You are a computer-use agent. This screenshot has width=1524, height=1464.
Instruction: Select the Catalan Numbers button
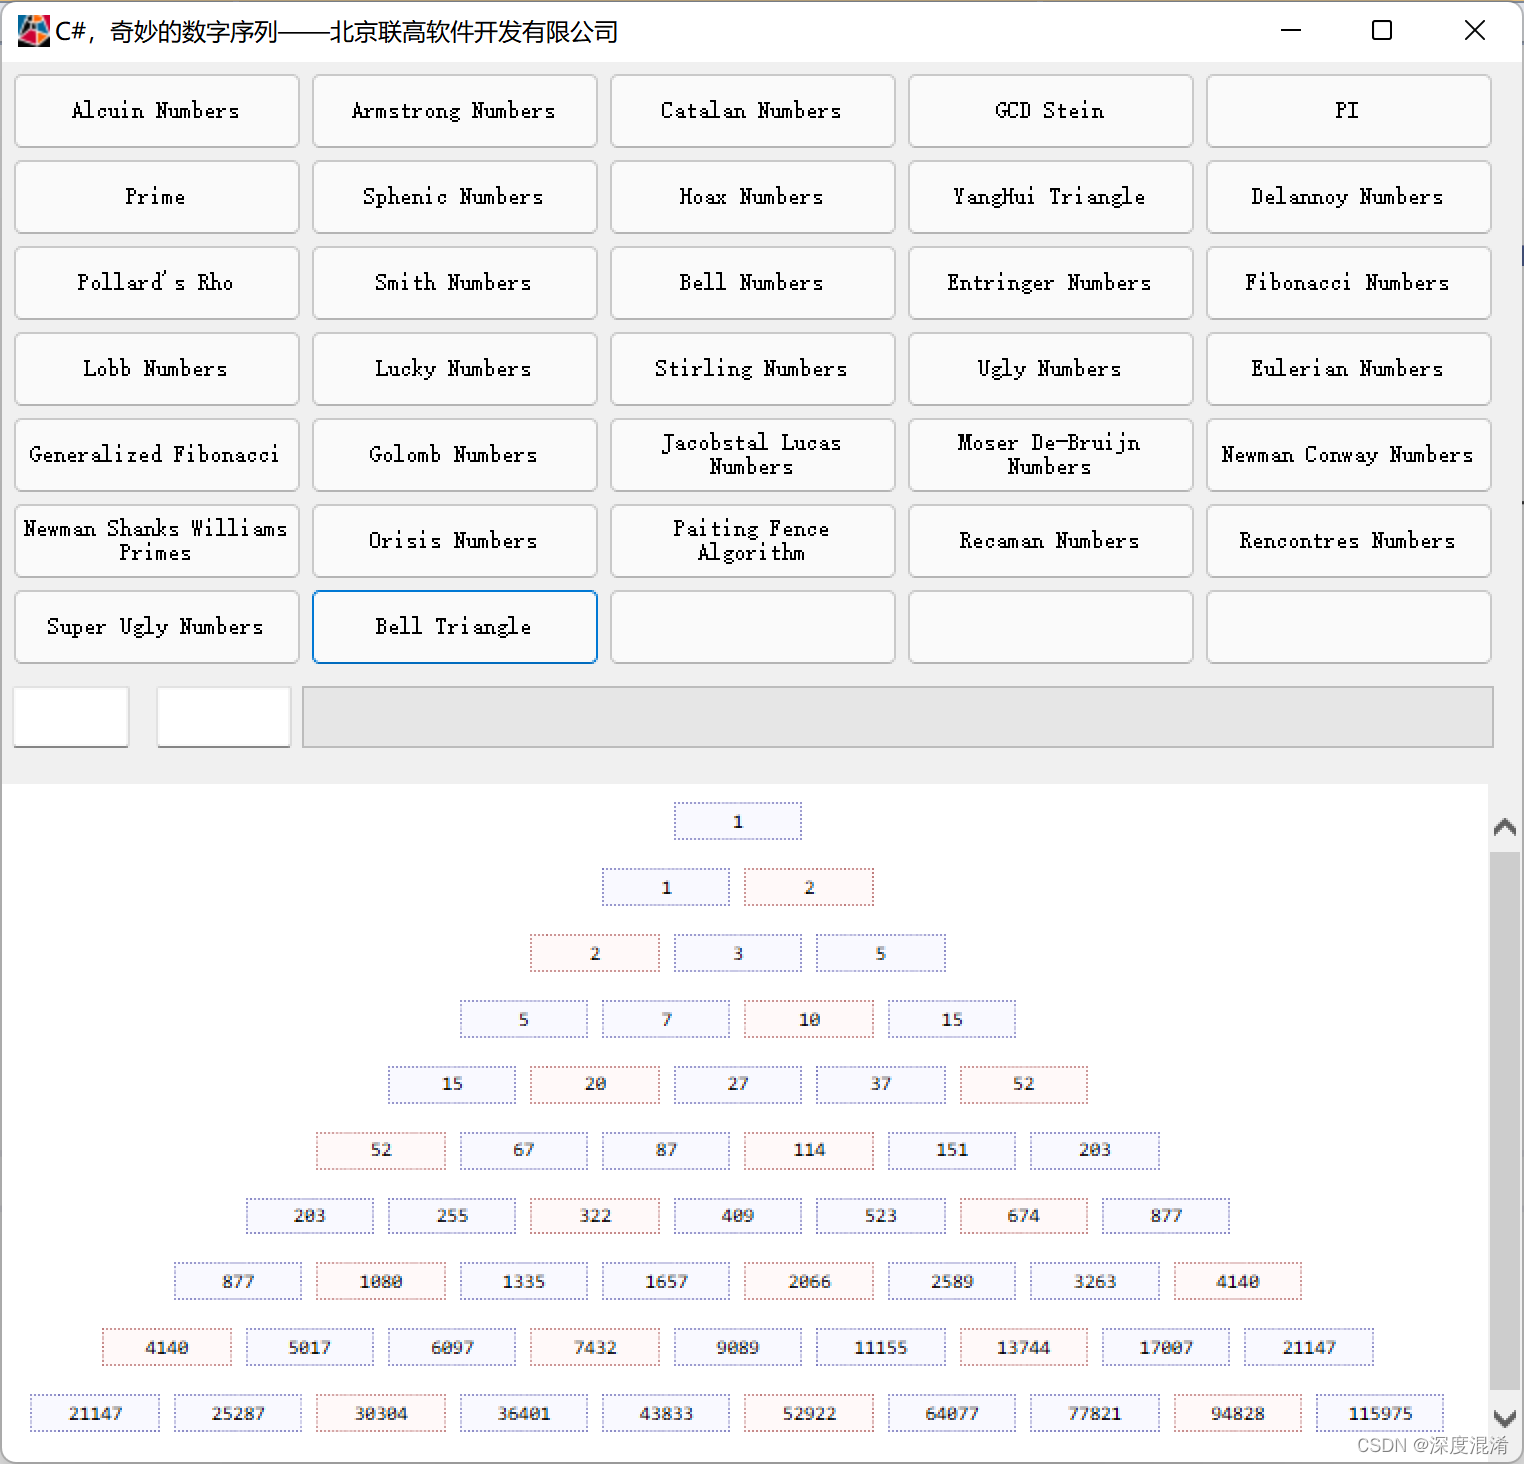coord(753,111)
